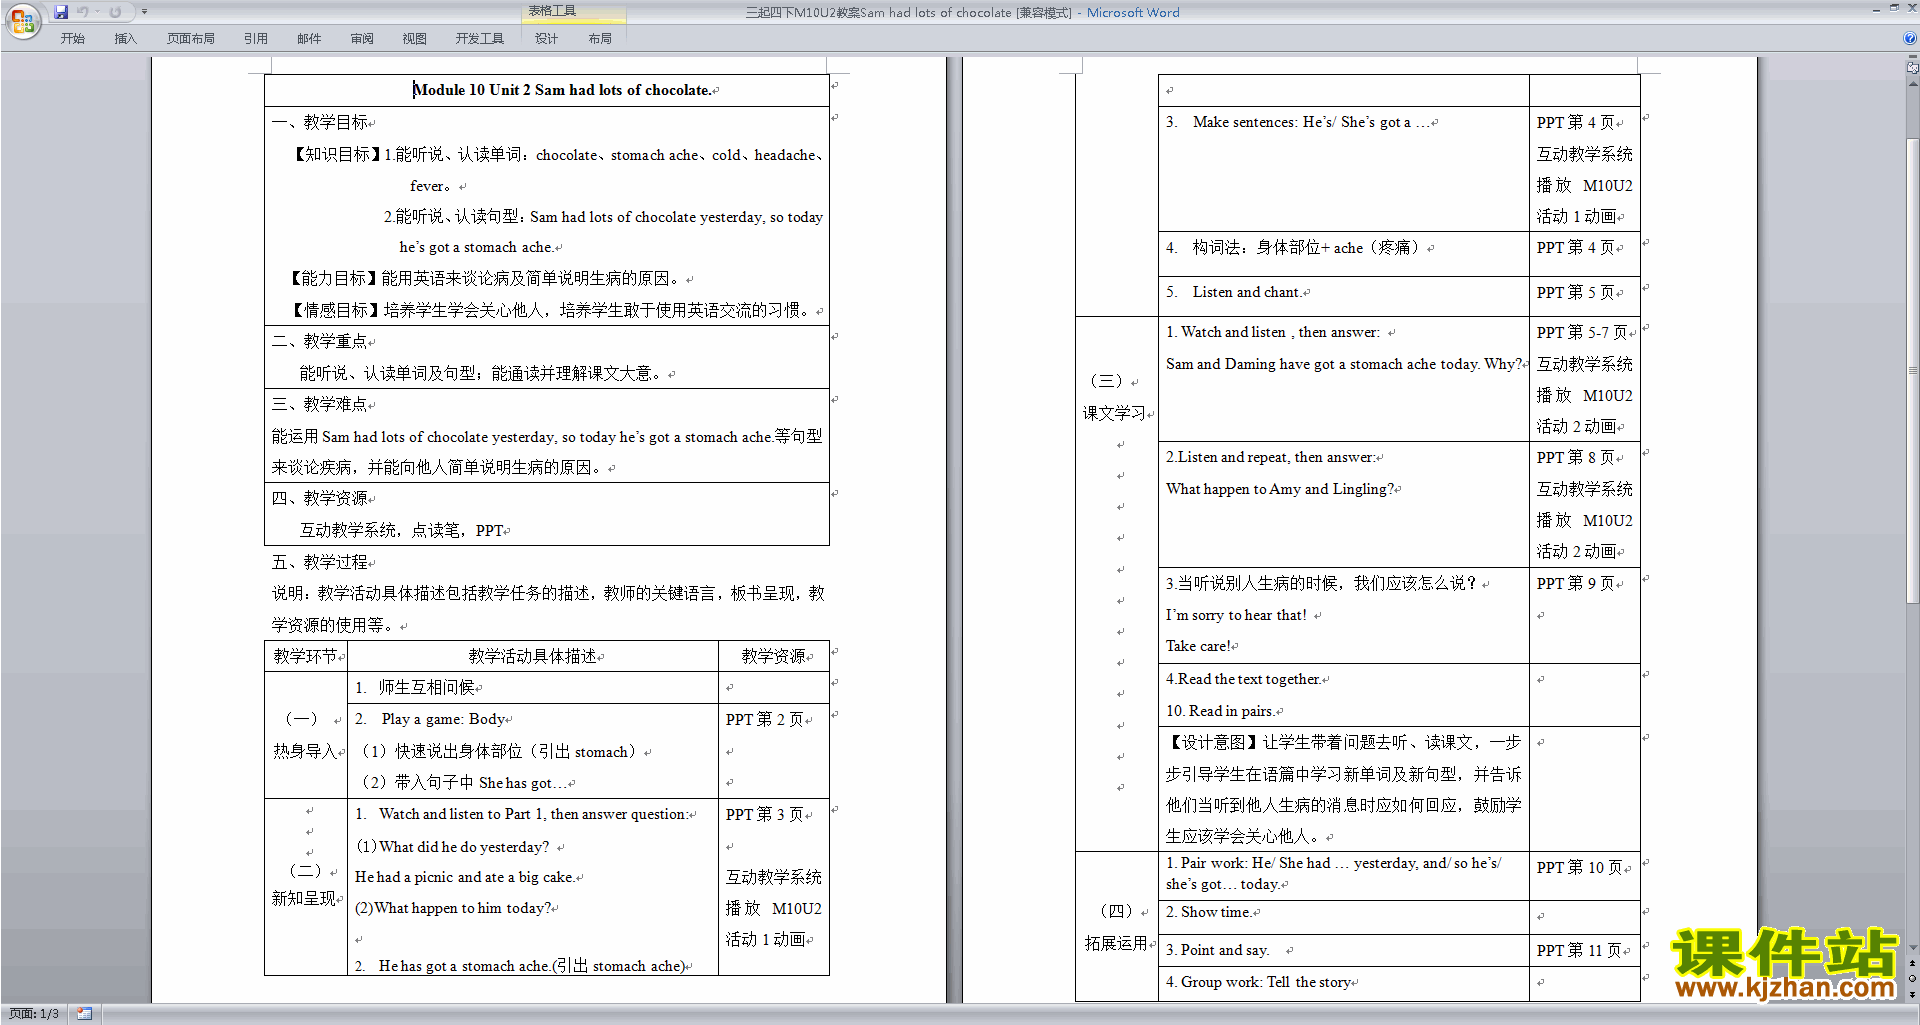1920x1025 pixels.
Task: Open the 审阅 ribbon tab
Action: [x=362, y=38]
